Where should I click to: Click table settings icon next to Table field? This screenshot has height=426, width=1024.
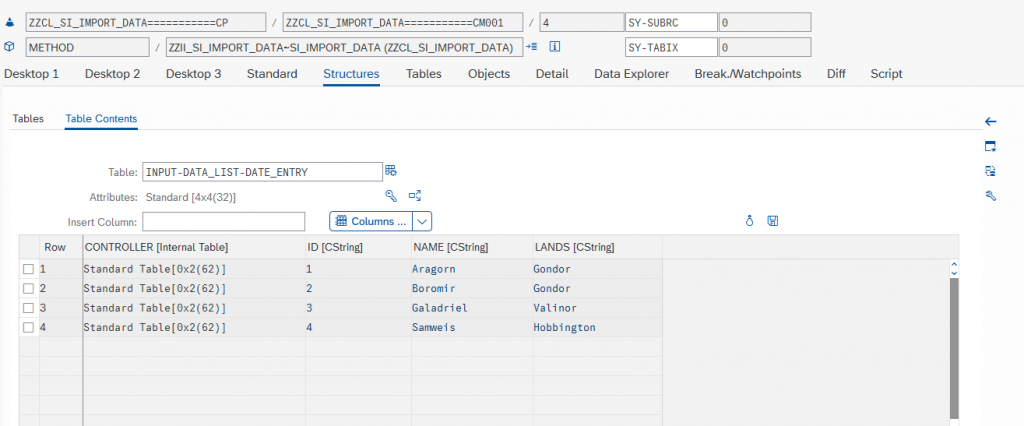(391, 171)
